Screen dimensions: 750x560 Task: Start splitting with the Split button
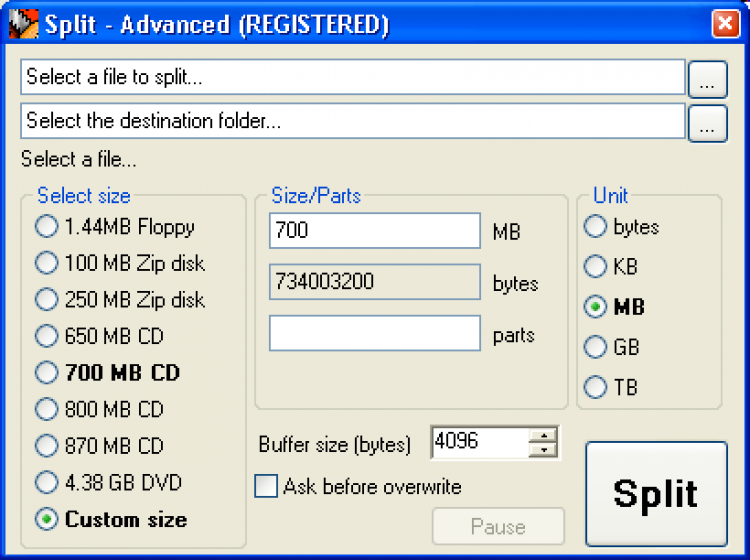pos(656,494)
